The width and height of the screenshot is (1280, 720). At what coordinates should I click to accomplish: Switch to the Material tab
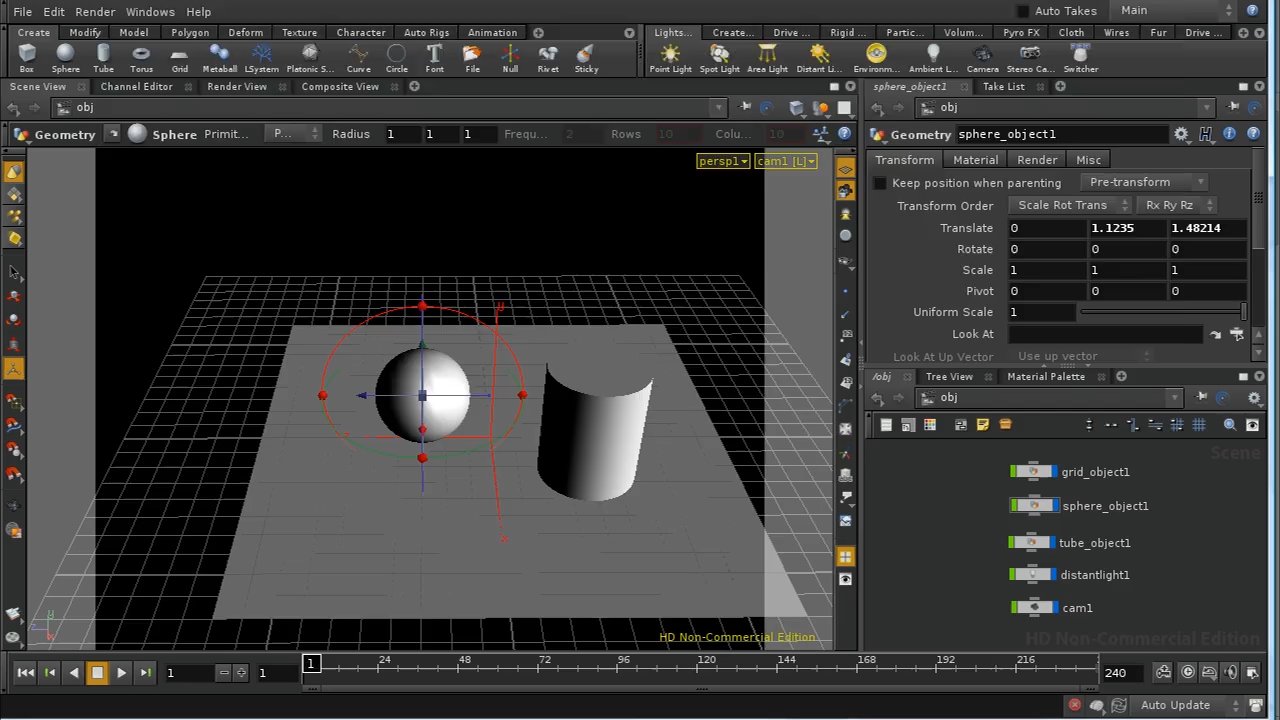(x=975, y=160)
